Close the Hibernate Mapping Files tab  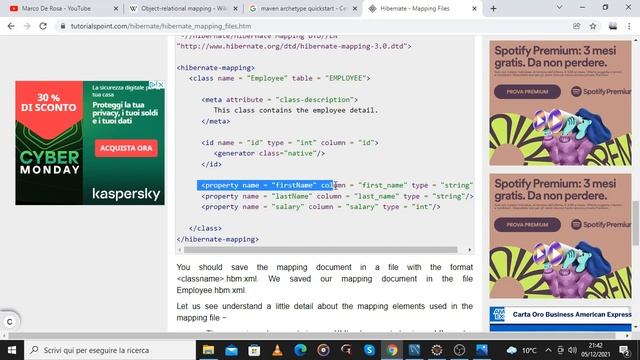tap(474, 8)
